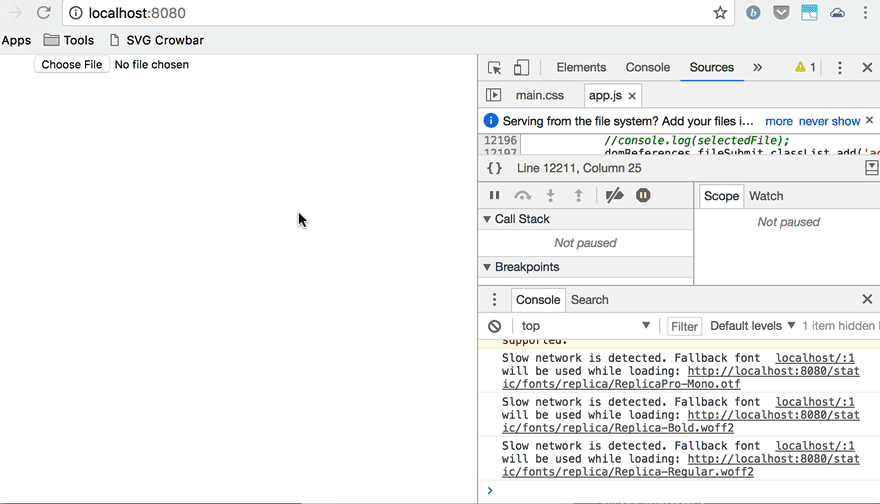This screenshot has width=880, height=504.
Task: Click the coverage icon in the status bar
Action: coord(872,167)
